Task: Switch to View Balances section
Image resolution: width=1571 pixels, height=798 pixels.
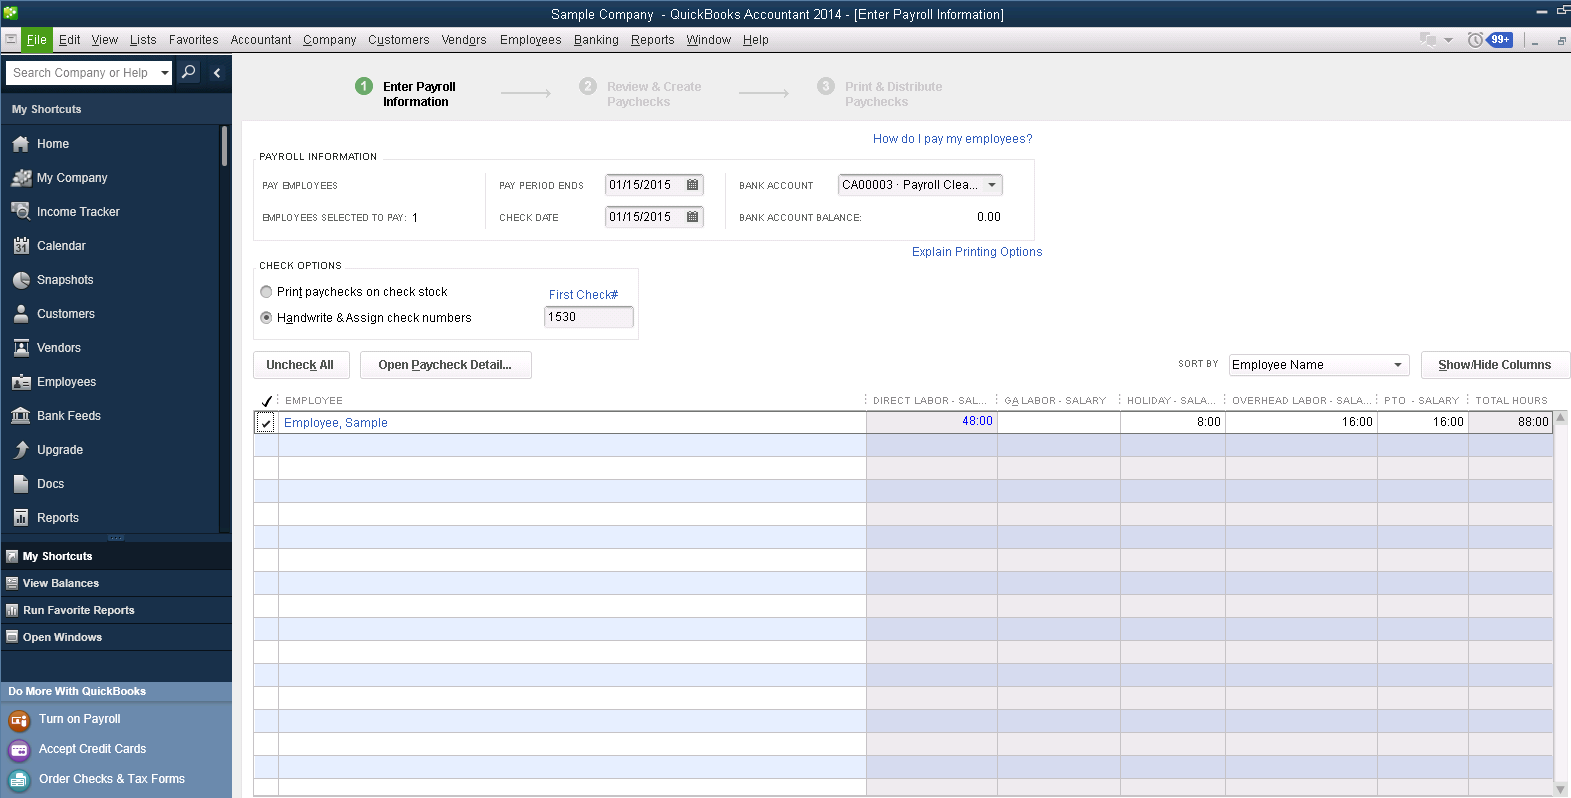Action: click(116, 583)
